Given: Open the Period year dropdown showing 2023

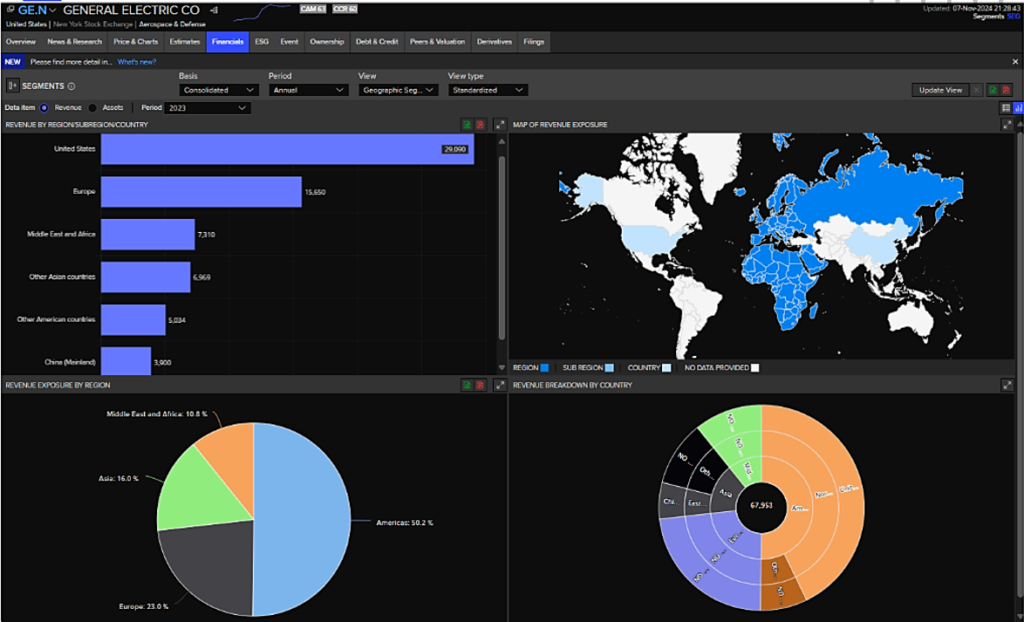Looking at the screenshot, I should [206, 108].
